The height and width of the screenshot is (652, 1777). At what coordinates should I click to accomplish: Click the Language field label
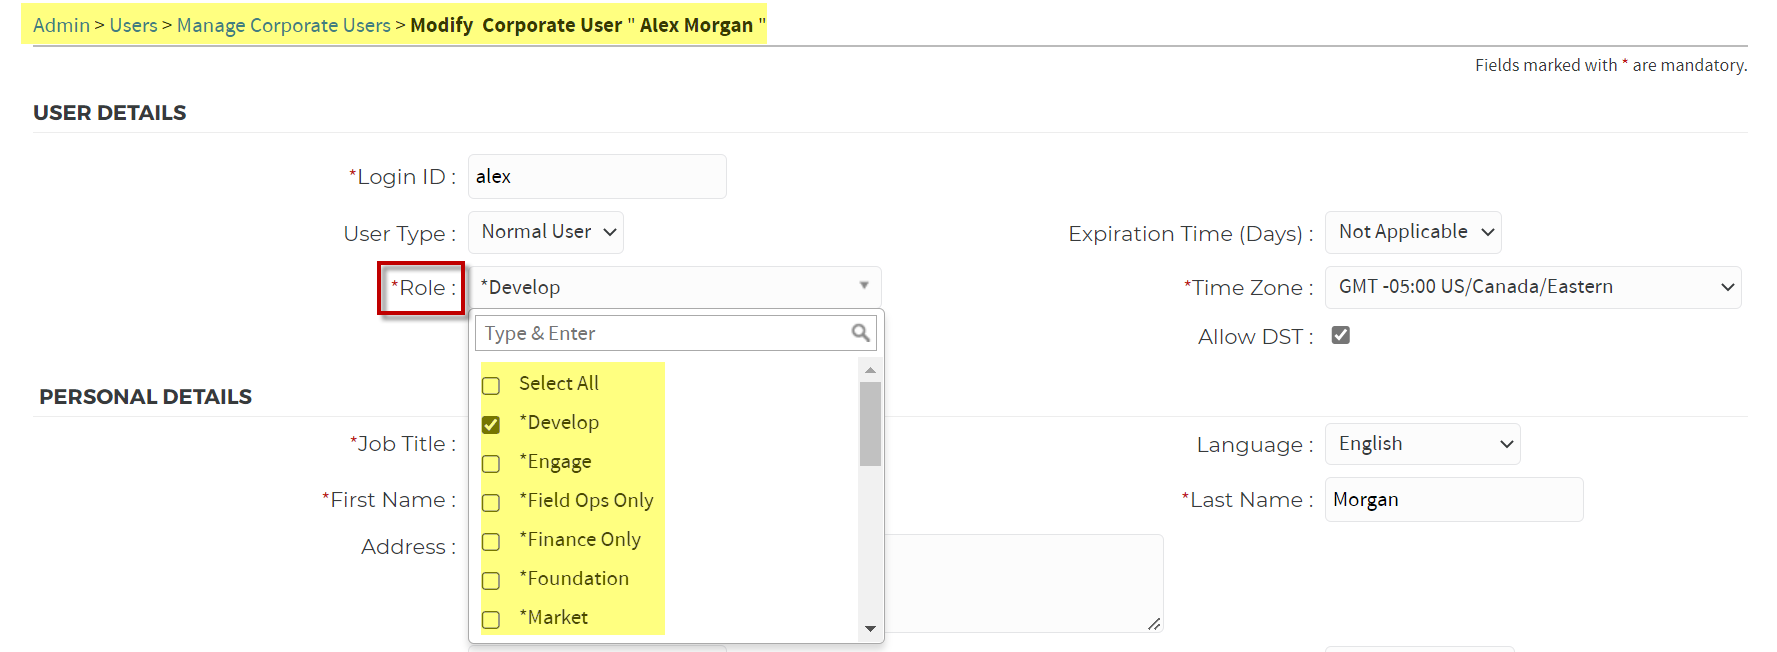(1255, 445)
